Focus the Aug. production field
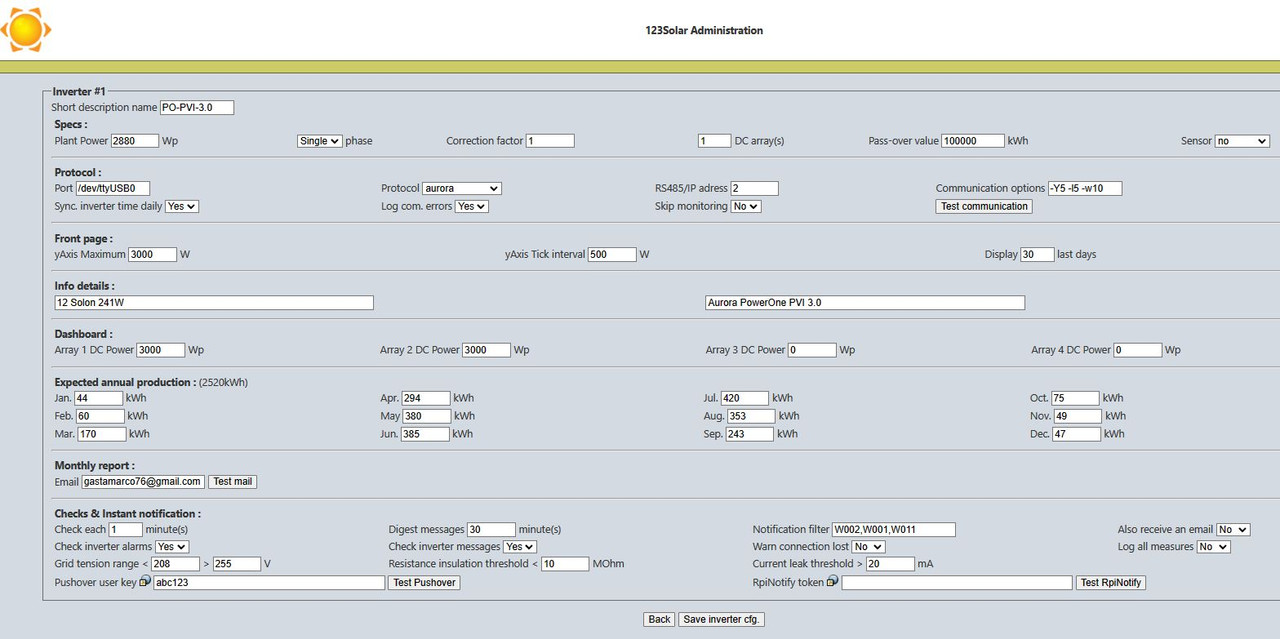1280x639 pixels. 751,416
